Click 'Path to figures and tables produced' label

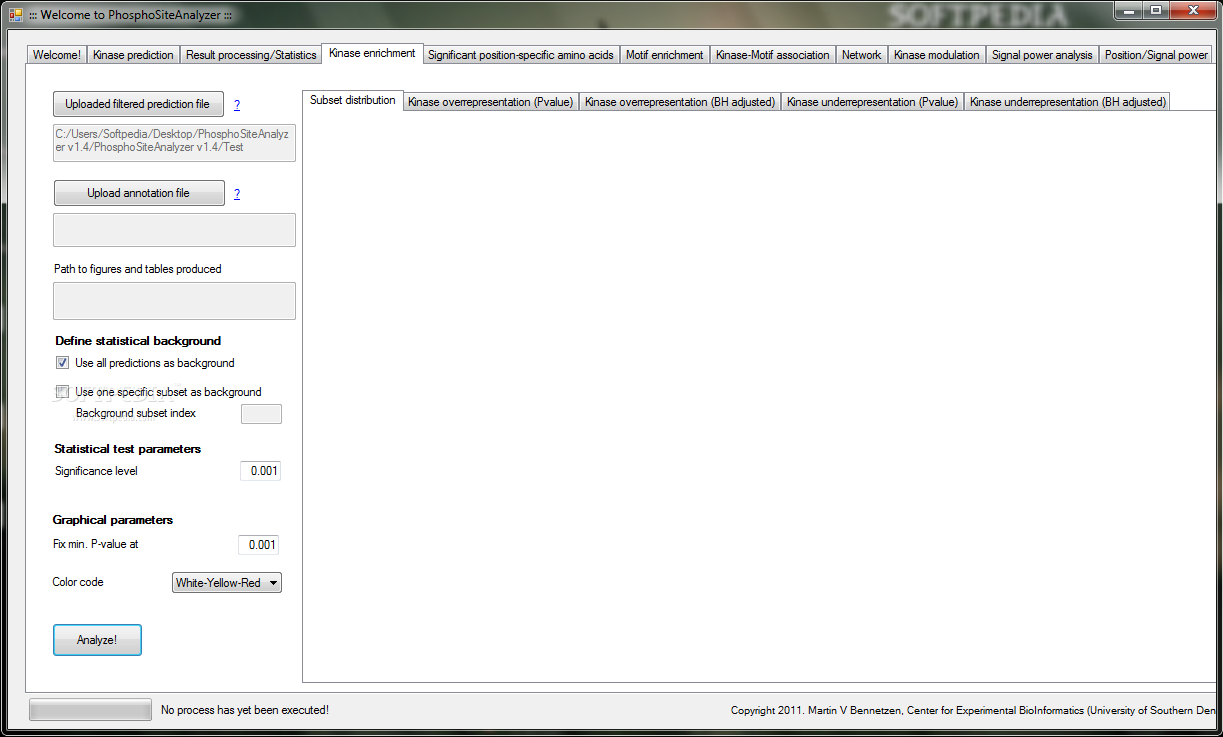(138, 269)
